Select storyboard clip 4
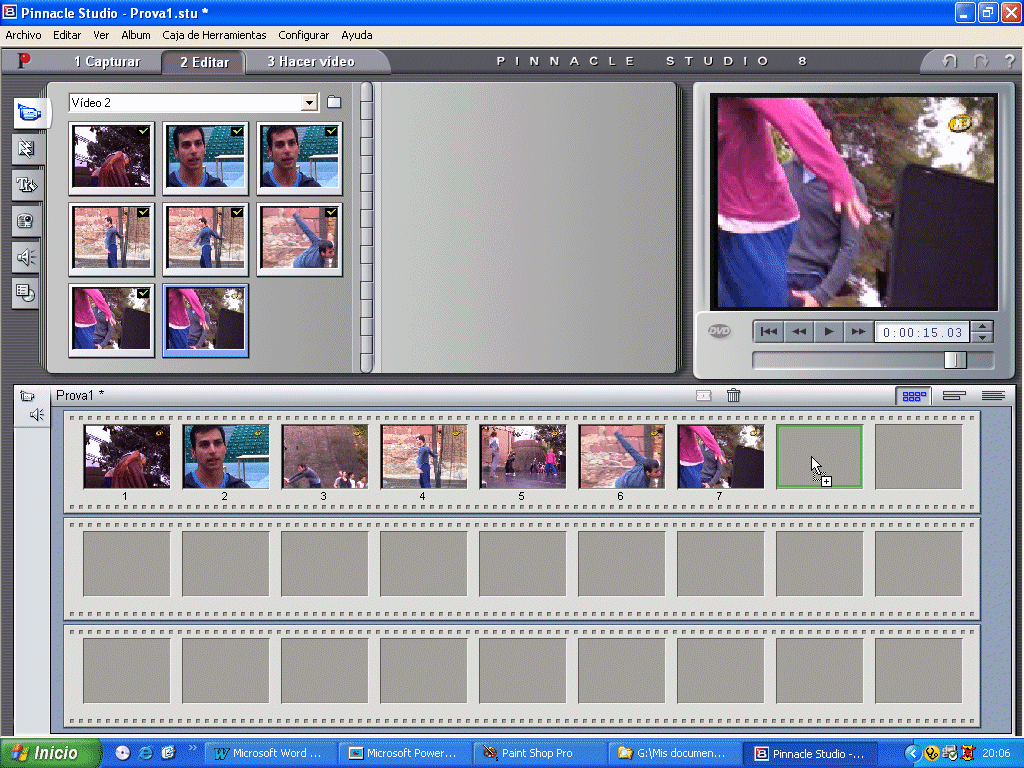 pos(424,456)
